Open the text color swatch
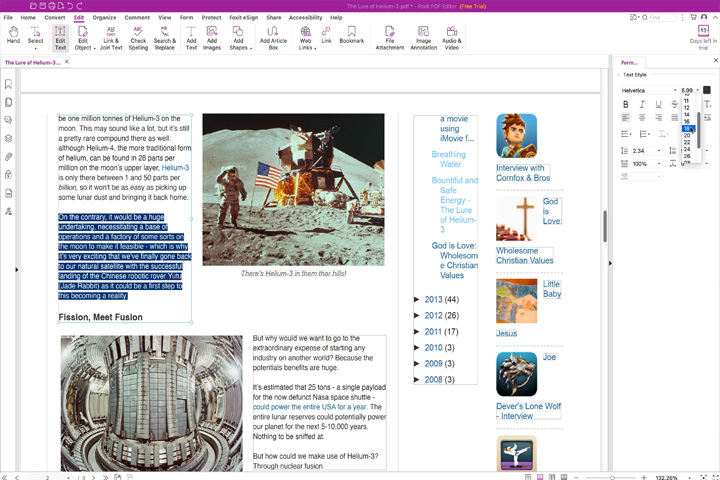This screenshot has height=480, width=720. 707,90
